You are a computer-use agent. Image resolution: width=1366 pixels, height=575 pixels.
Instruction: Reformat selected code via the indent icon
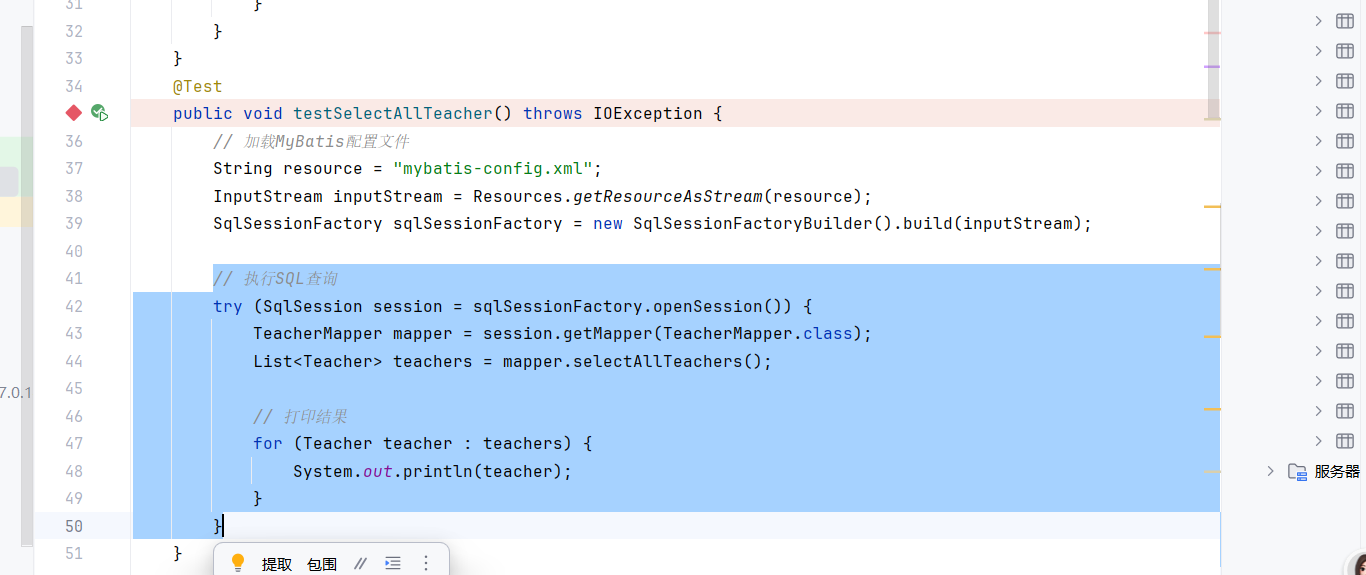coord(393,564)
